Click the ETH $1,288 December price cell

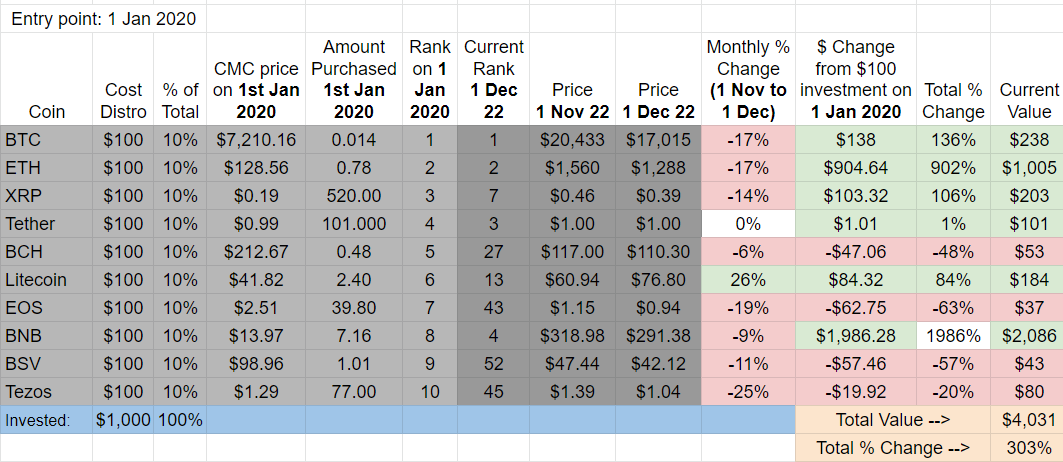coord(658,168)
